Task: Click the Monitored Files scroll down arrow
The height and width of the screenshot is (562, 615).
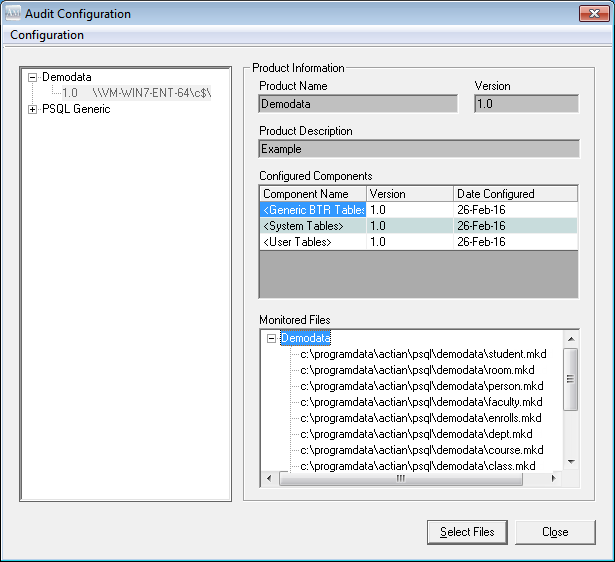Action: point(571,462)
